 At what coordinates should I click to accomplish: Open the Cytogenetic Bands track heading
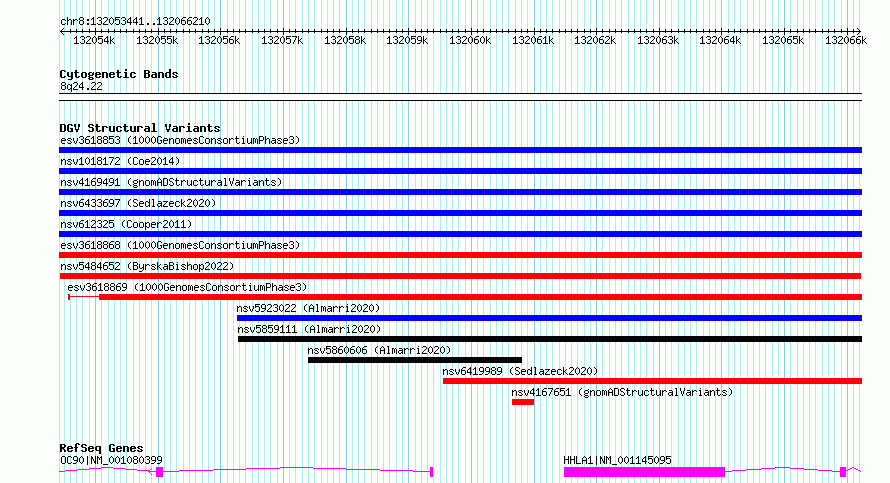(119, 74)
